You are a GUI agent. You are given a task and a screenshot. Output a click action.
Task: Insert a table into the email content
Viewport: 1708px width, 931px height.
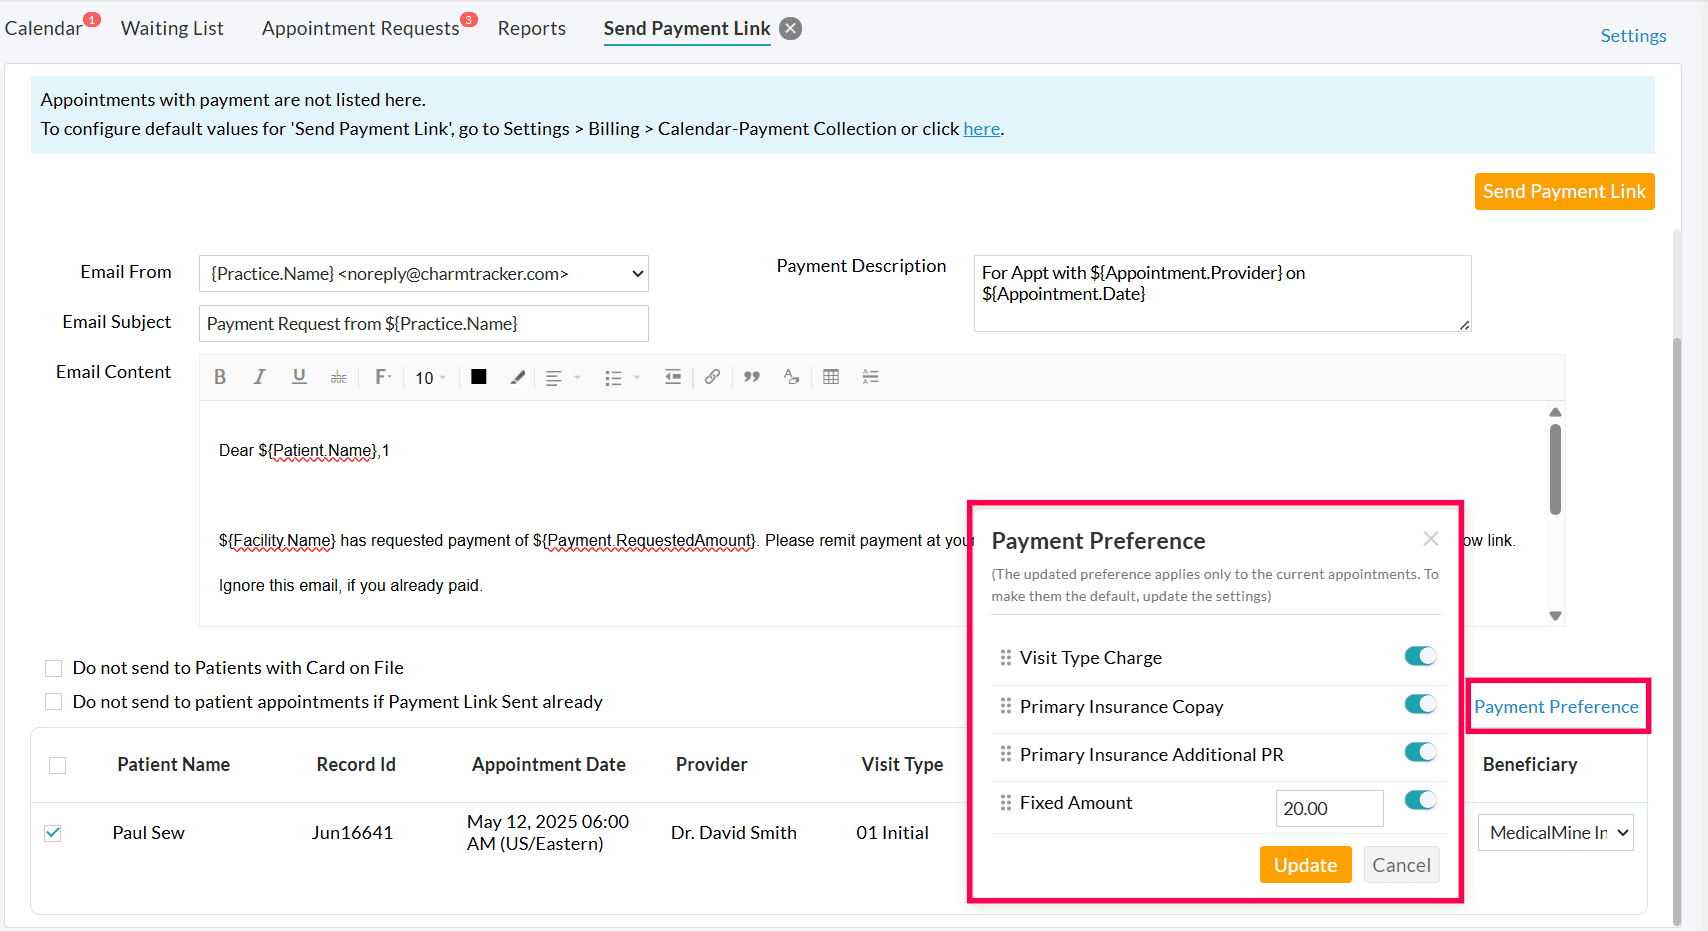pos(830,377)
